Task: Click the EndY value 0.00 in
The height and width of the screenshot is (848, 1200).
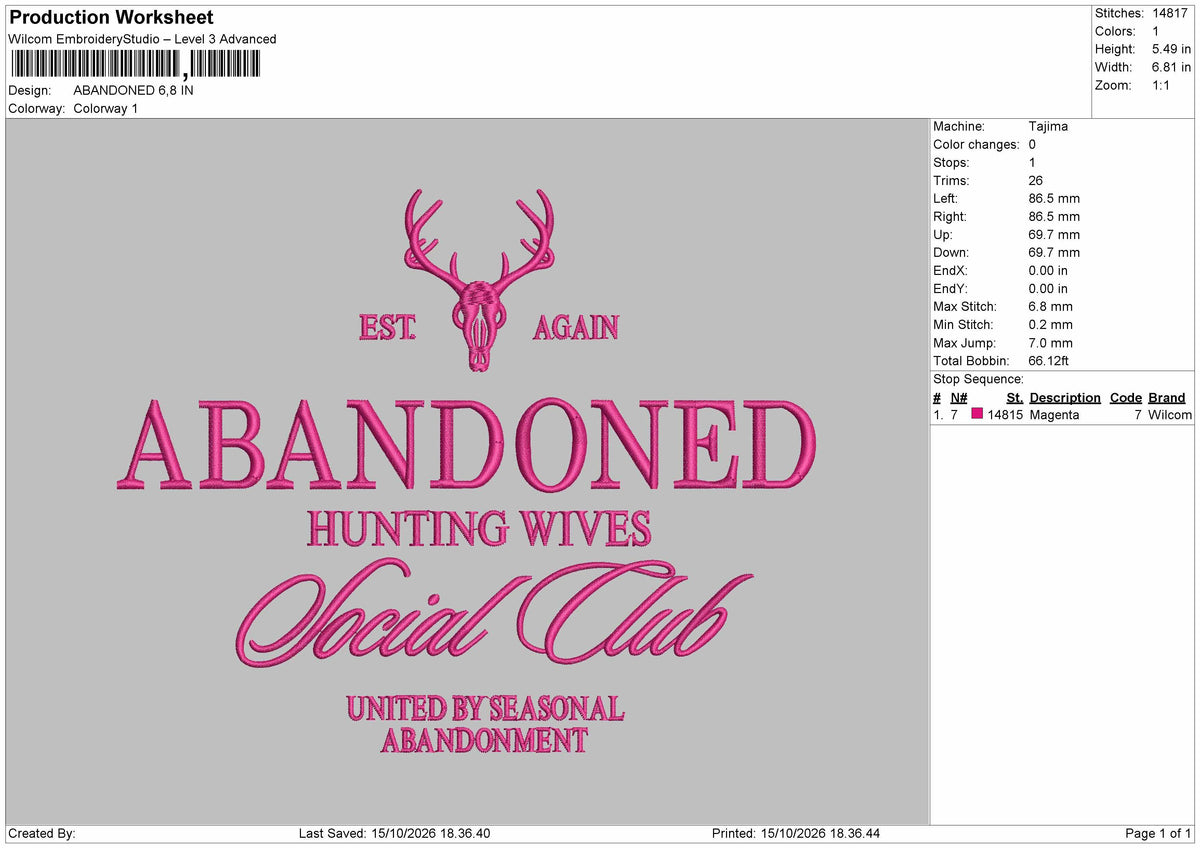Action: (x=1048, y=288)
